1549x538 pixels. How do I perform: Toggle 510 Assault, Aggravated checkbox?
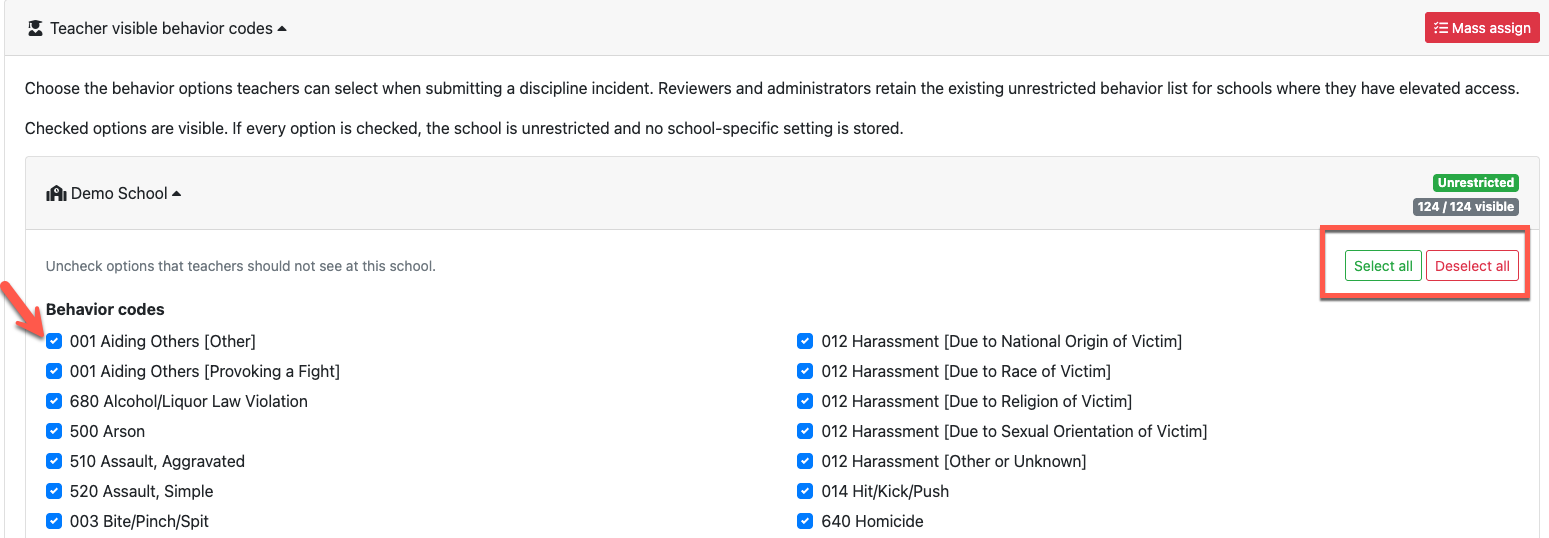point(54,461)
